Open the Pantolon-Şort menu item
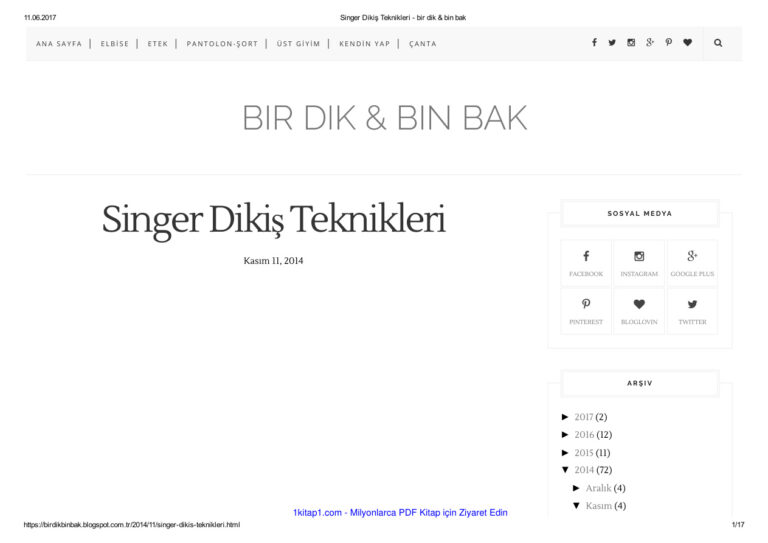 [x=222, y=44]
